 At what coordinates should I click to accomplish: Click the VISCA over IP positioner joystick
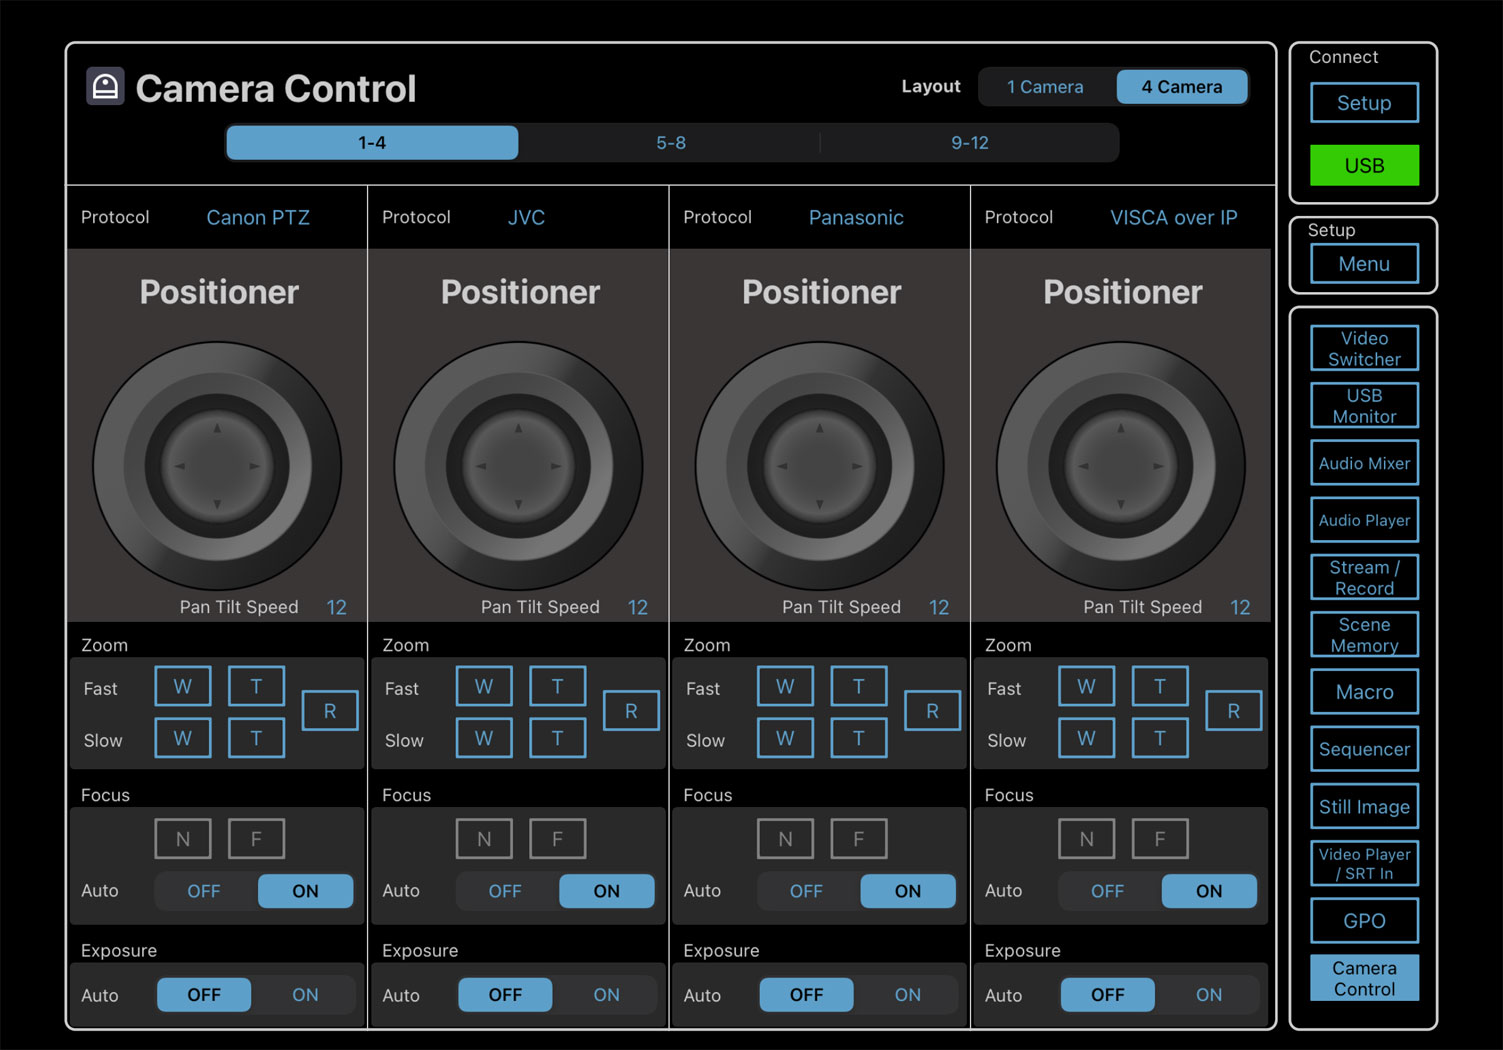(1120, 466)
